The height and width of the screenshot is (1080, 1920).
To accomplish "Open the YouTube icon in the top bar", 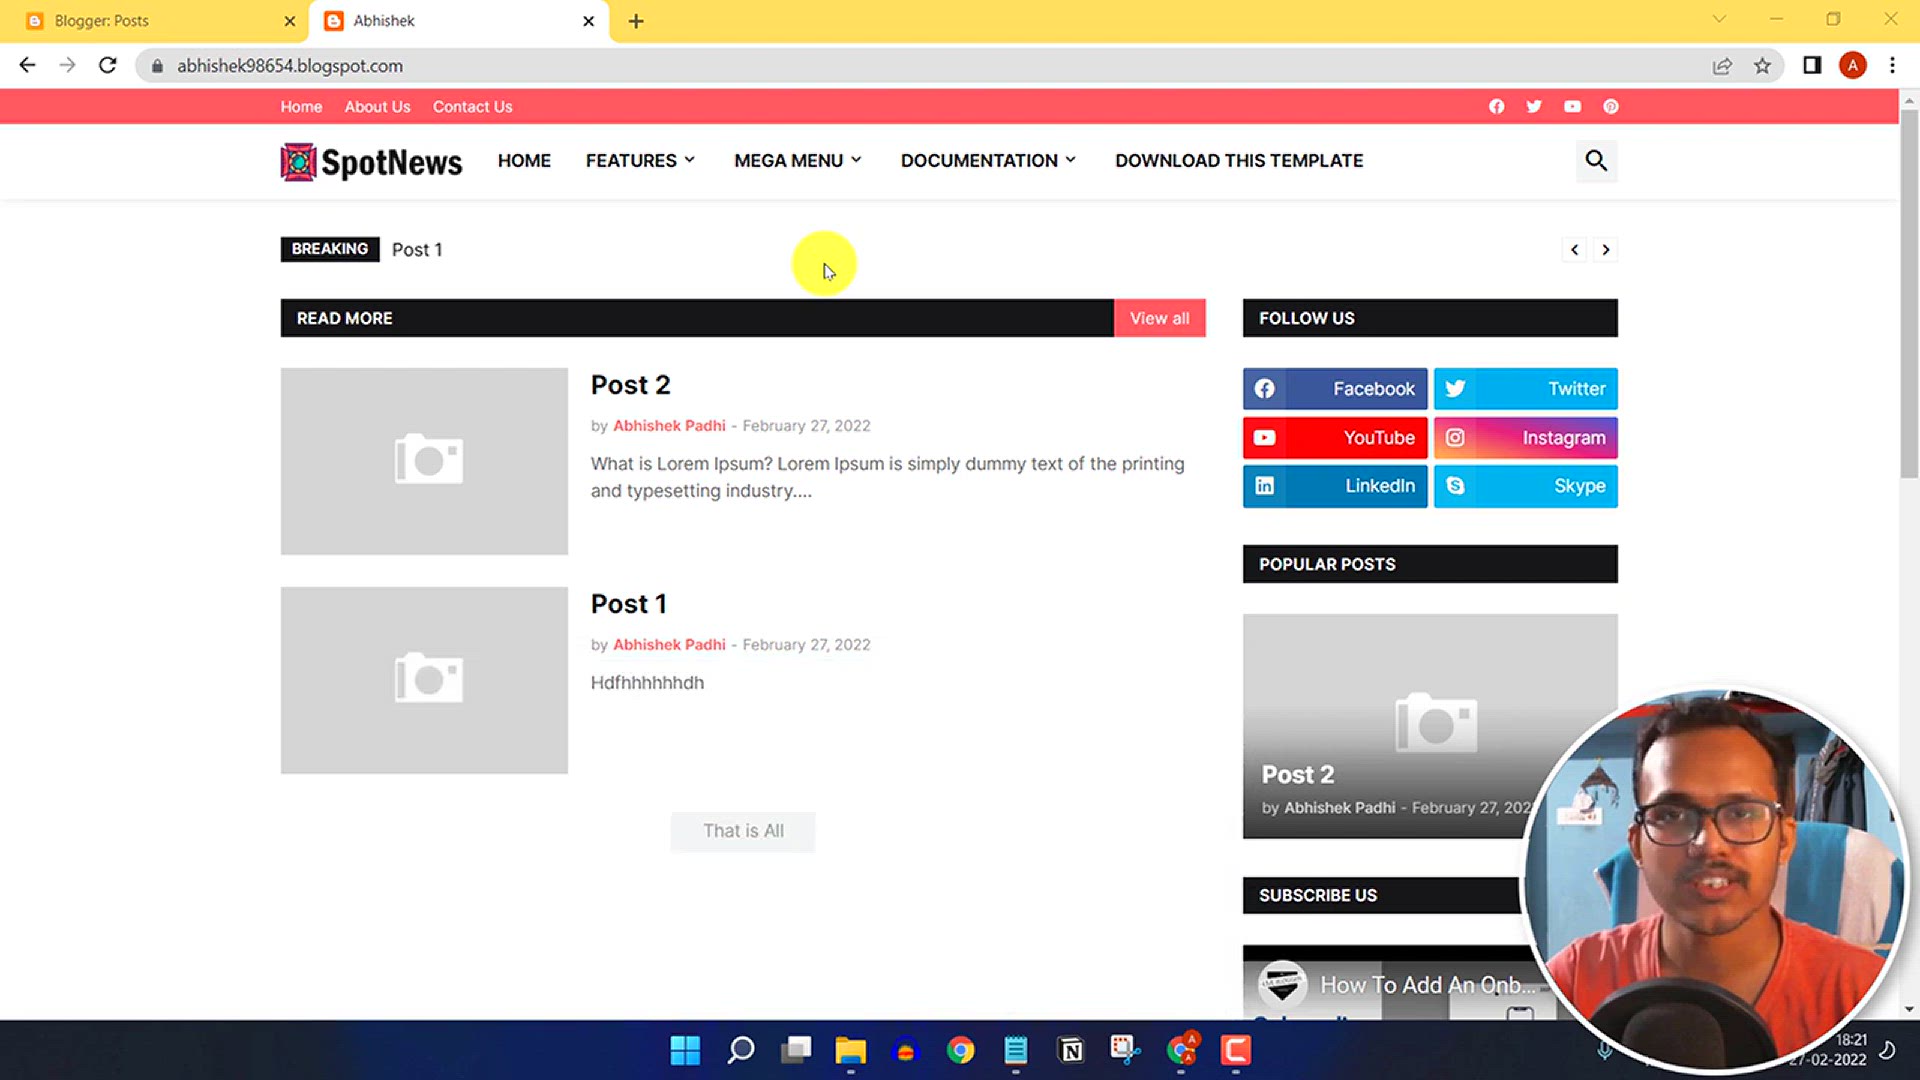I will pyautogui.click(x=1573, y=106).
